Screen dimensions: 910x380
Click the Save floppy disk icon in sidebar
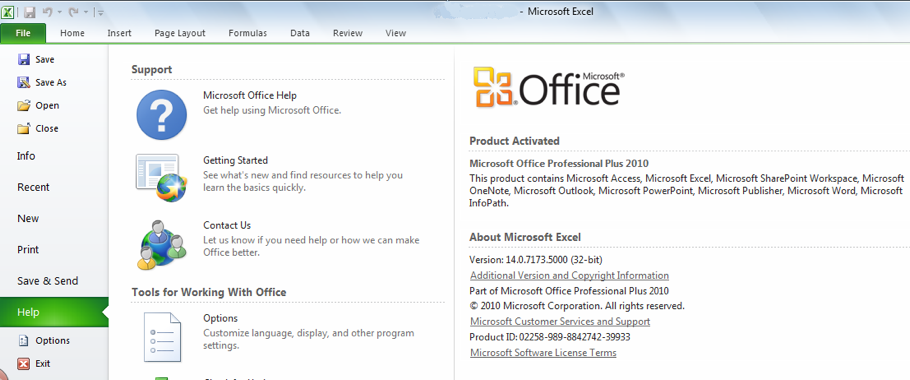coord(24,59)
